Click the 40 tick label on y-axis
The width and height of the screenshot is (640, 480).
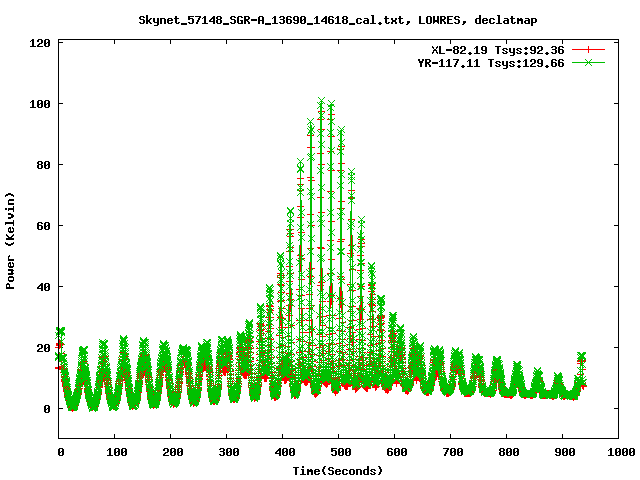coord(43,287)
